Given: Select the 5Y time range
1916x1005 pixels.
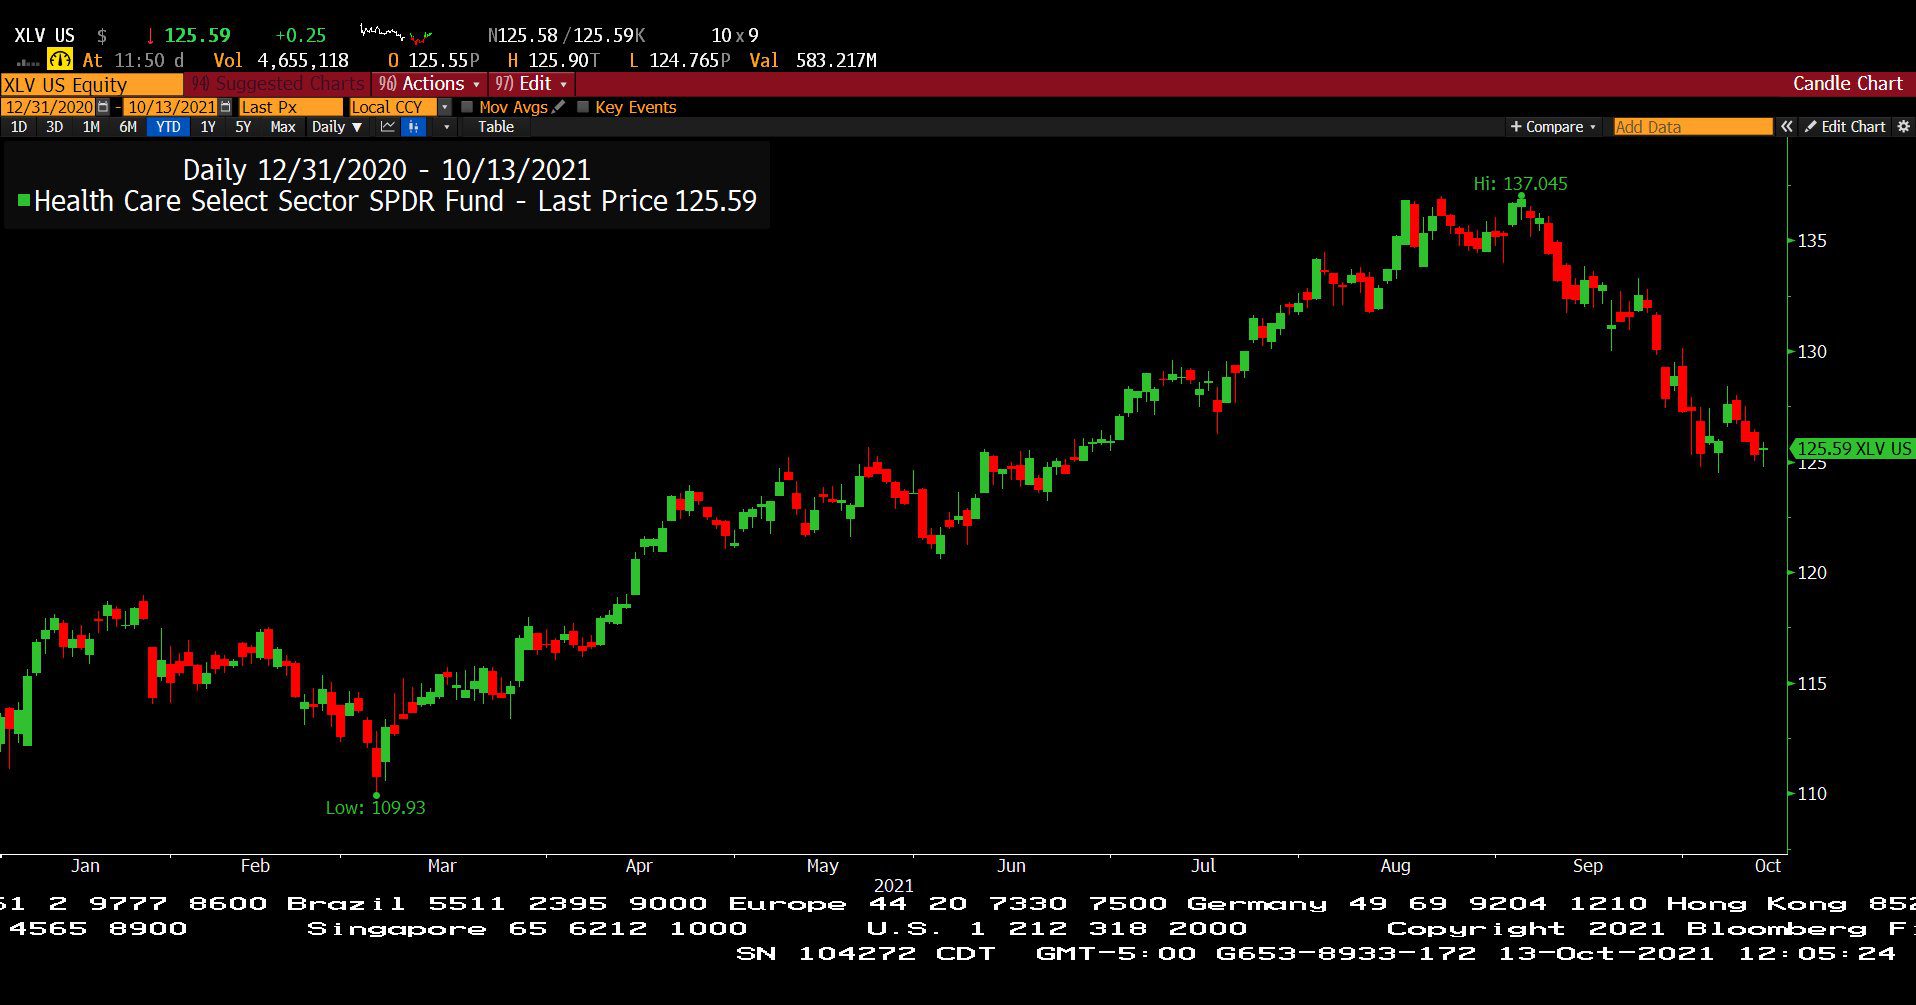Looking at the screenshot, I should point(243,127).
